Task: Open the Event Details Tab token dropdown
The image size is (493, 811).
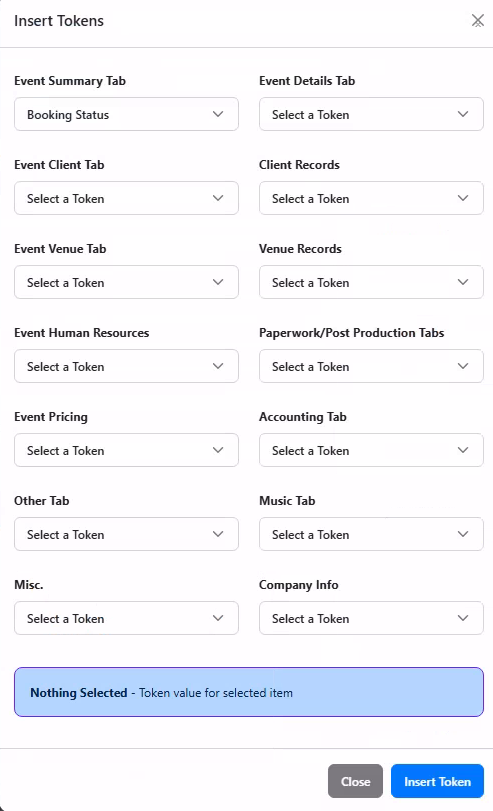Action: 371,114
